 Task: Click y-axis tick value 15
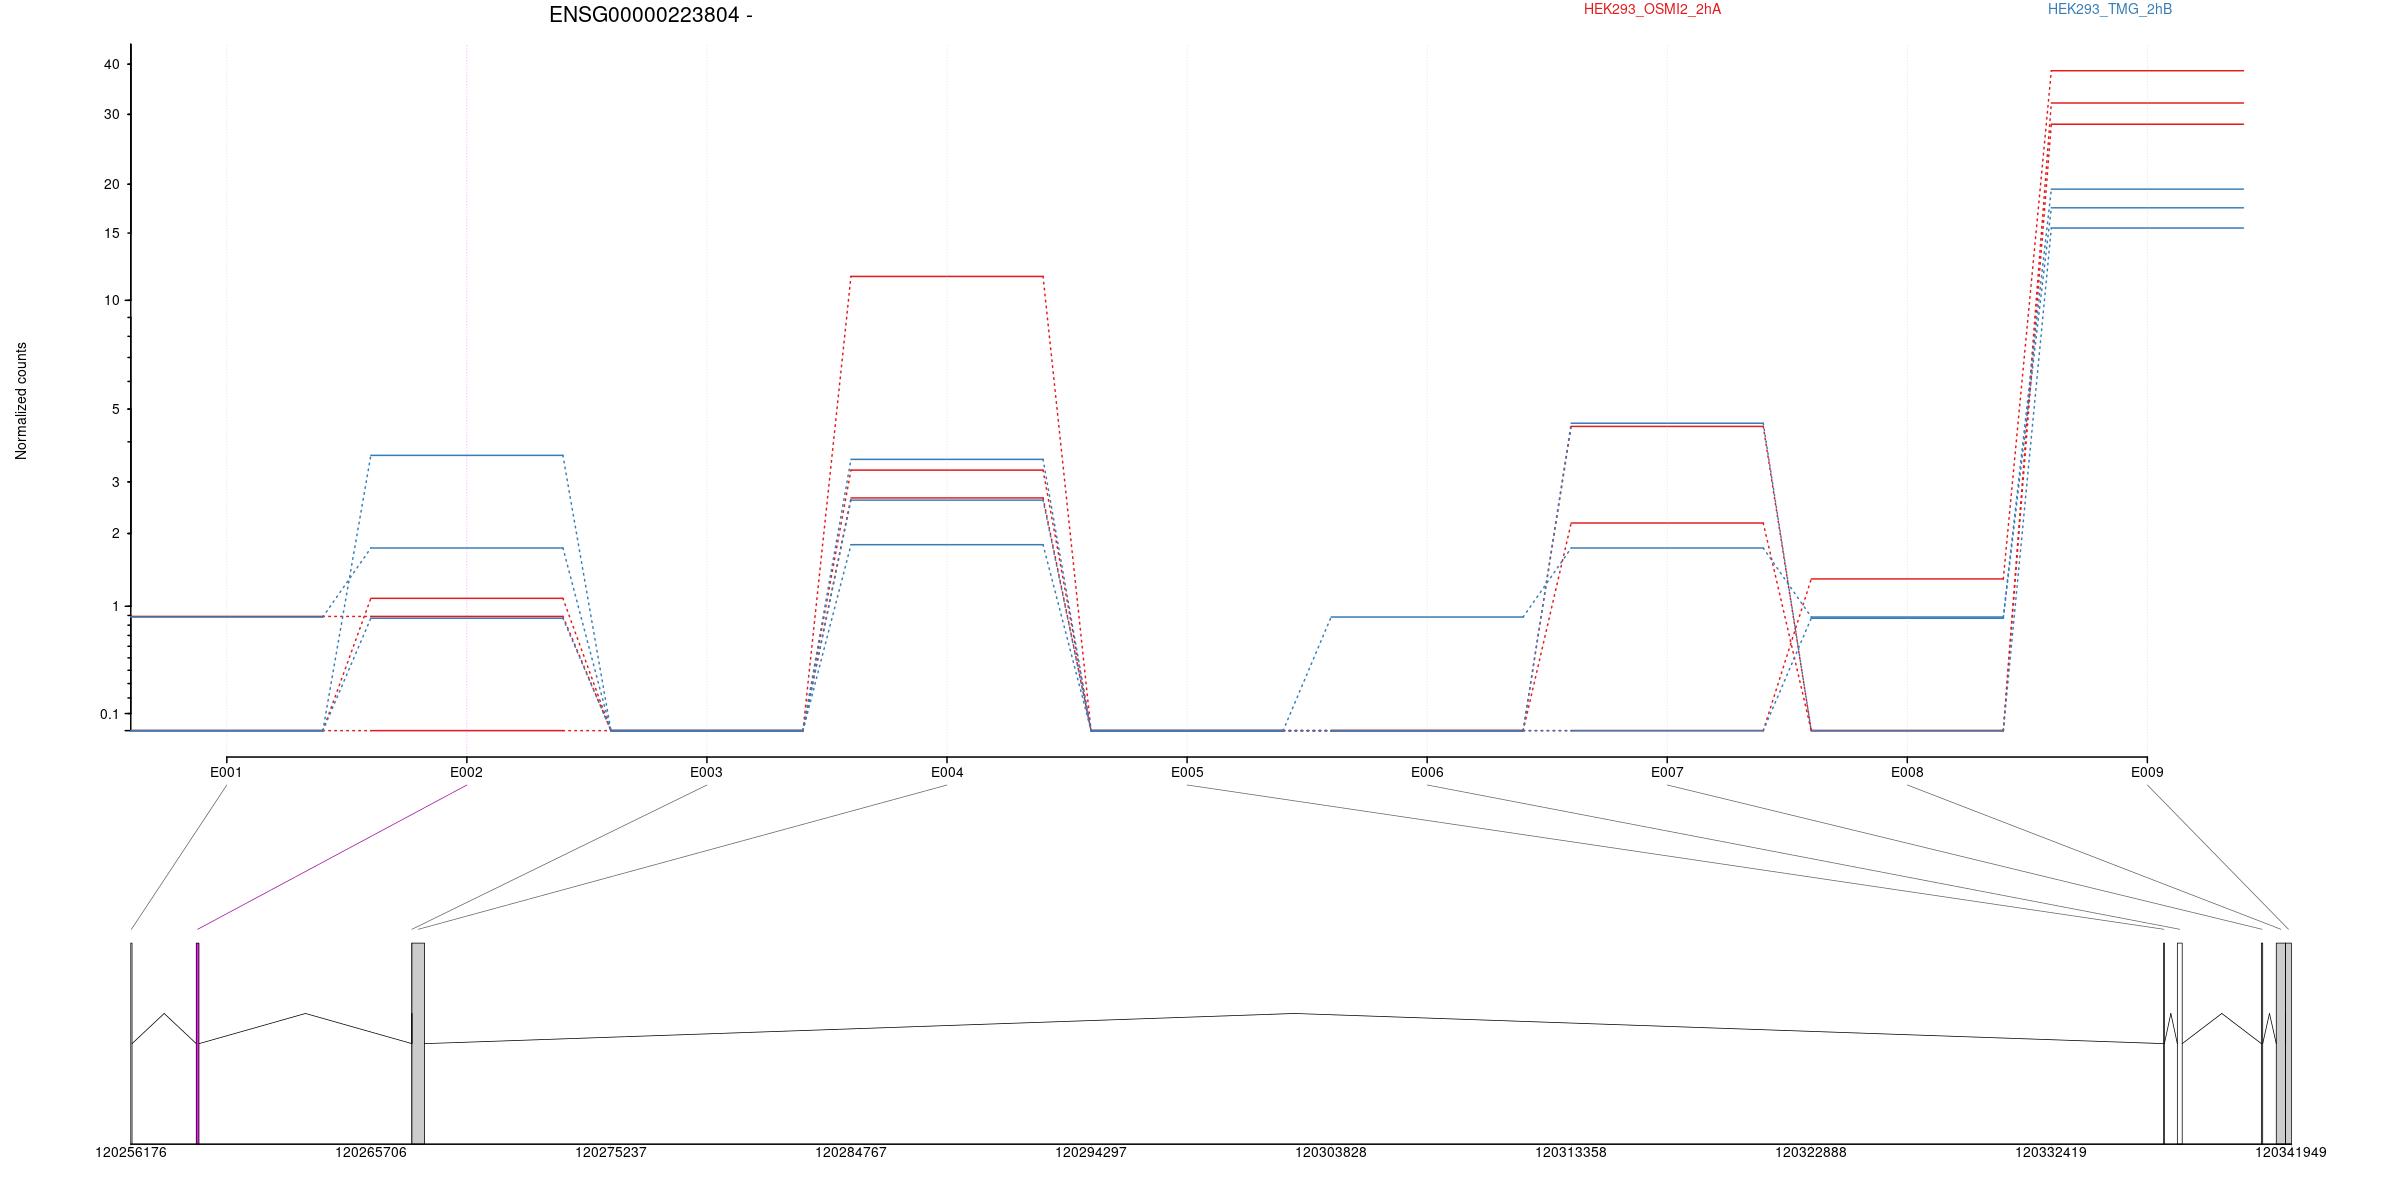pos(111,233)
